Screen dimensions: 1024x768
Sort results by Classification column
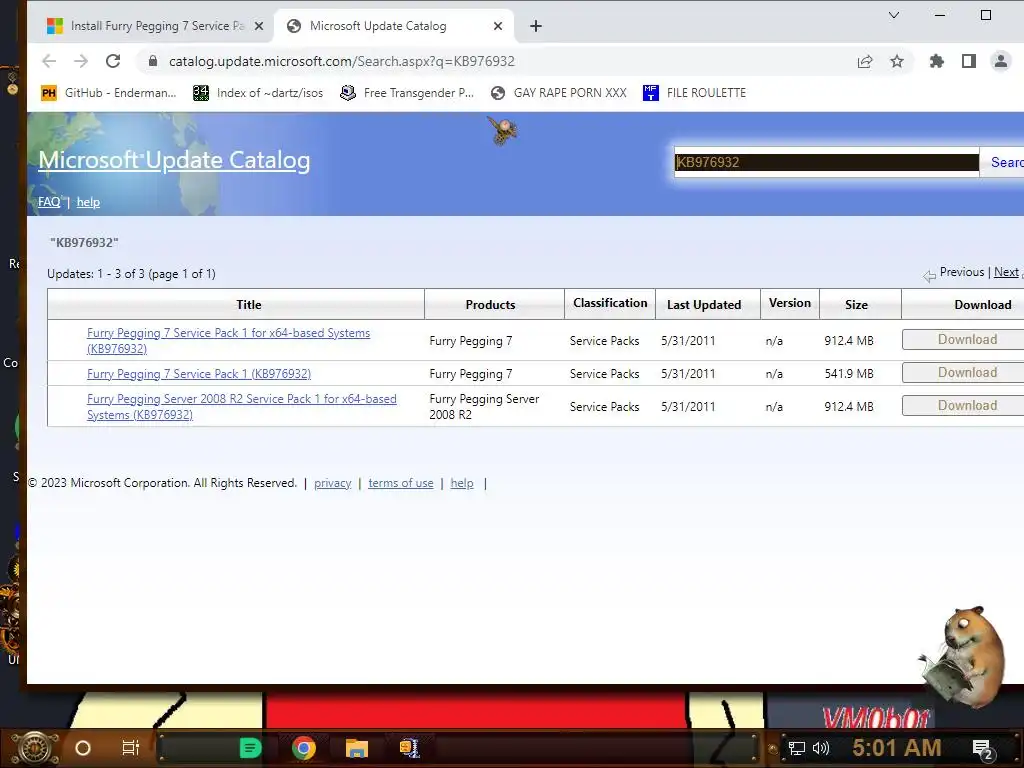point(610,303)
